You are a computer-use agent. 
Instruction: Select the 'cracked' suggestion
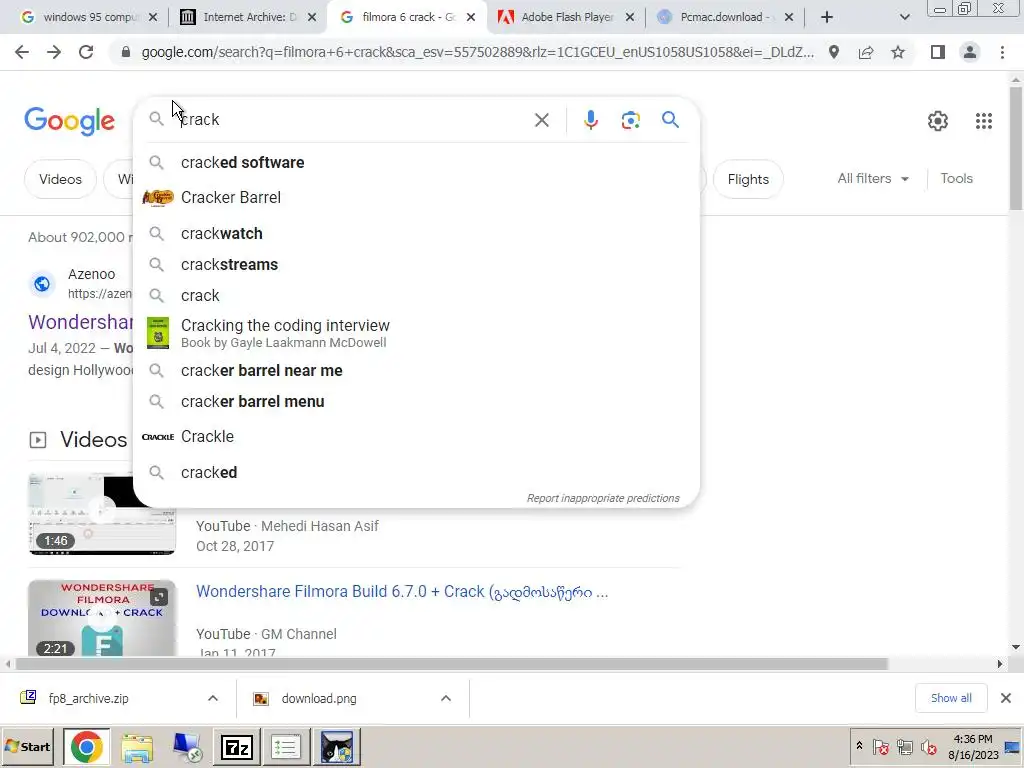point(416,472)
